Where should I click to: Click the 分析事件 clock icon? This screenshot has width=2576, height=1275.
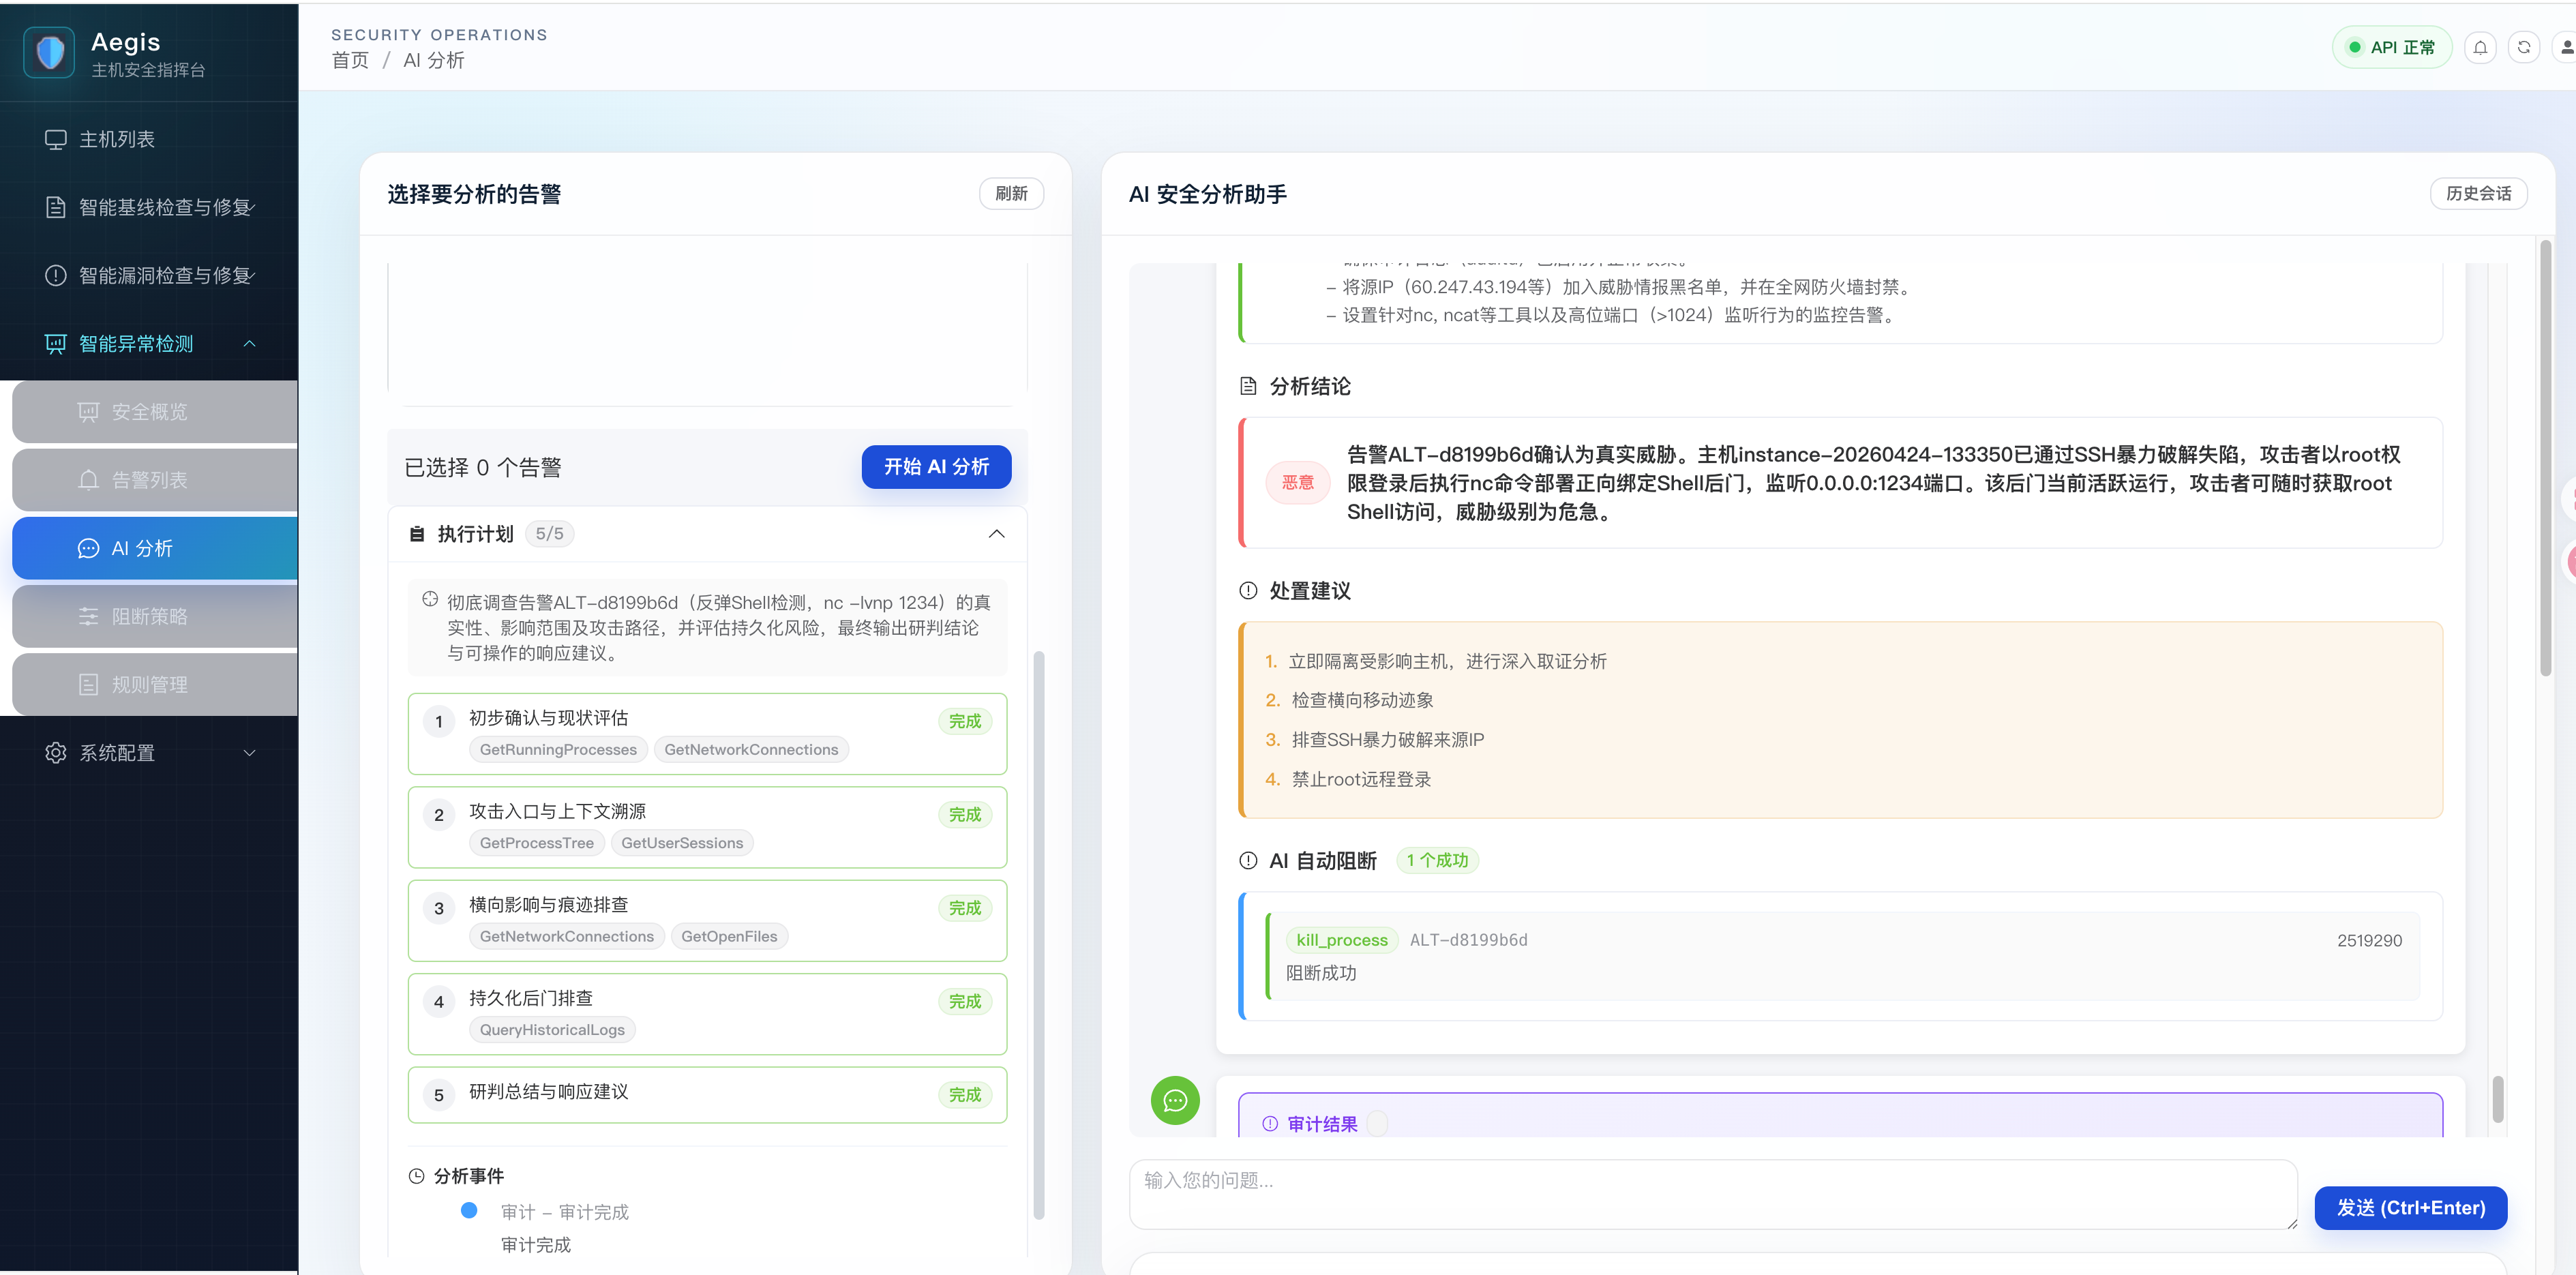pos(417,1177)
